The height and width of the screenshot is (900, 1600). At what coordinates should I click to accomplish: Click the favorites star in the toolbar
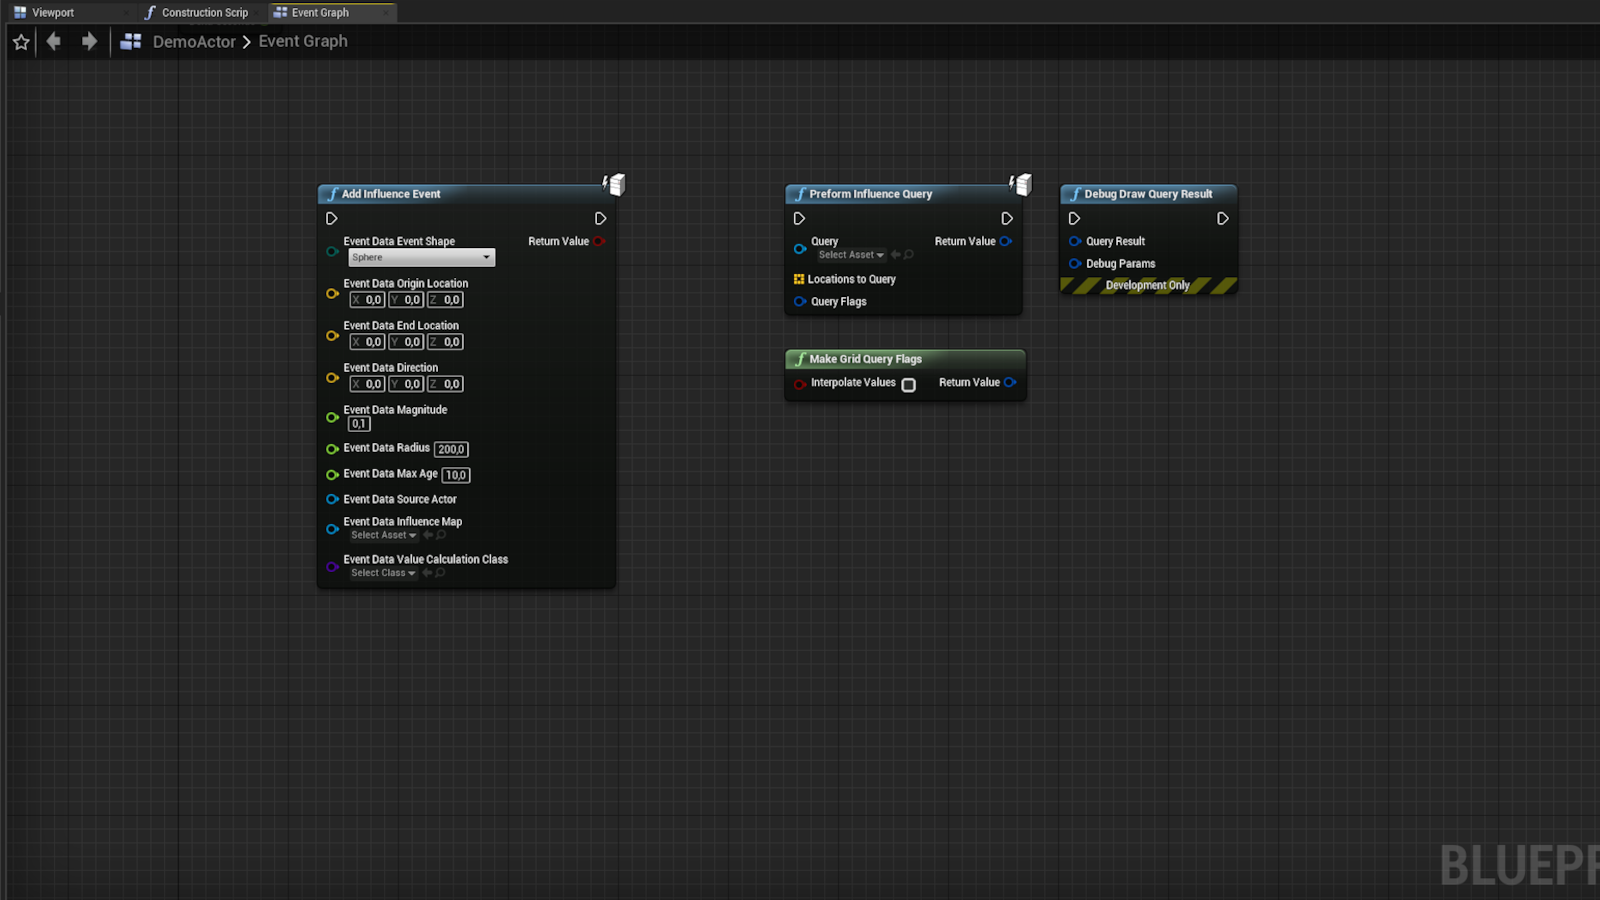pos(21,41)
